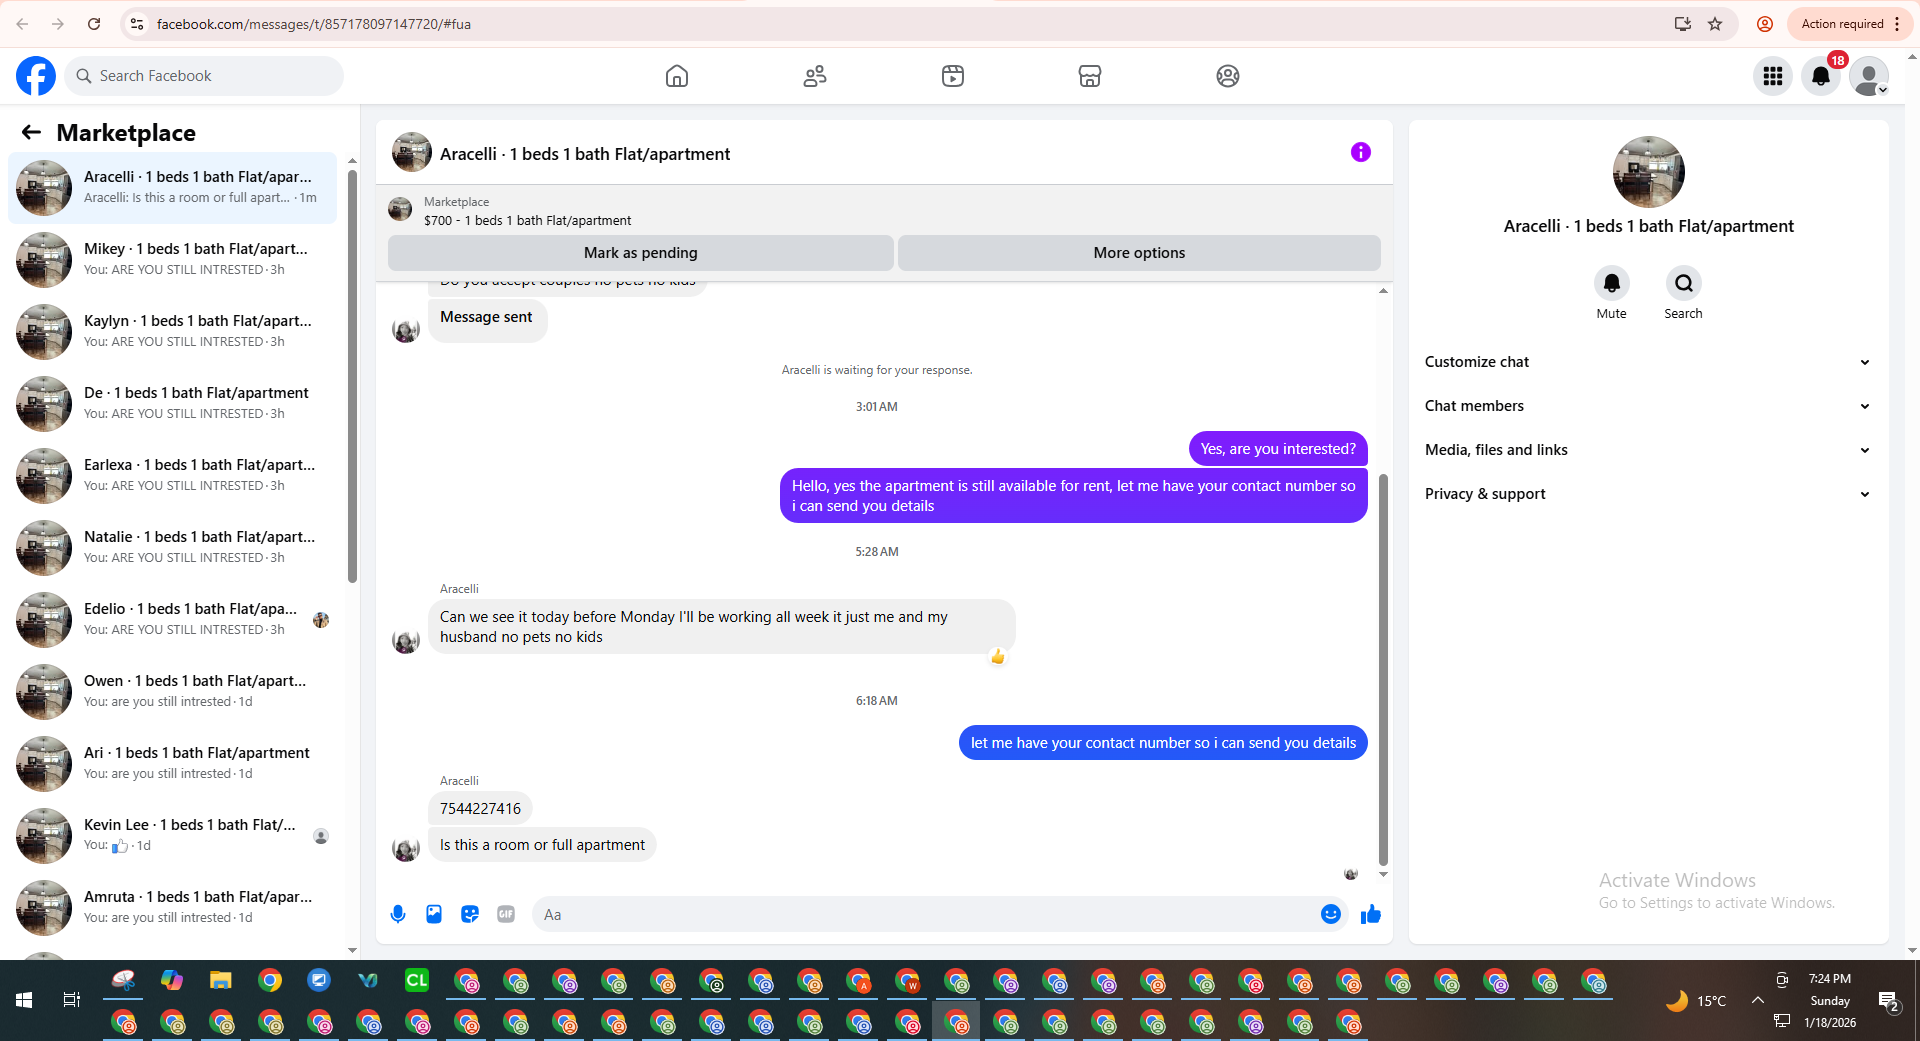Open Task View on the taskbar

[x=72, y=1000]
